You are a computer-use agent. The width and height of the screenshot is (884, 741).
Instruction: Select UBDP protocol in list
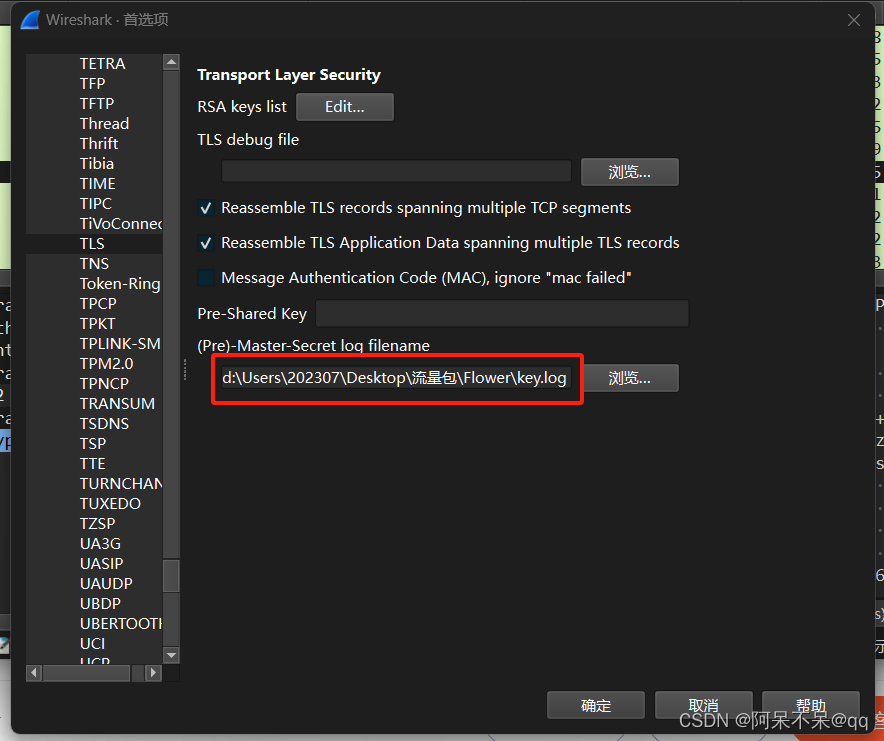pos(100,604)
